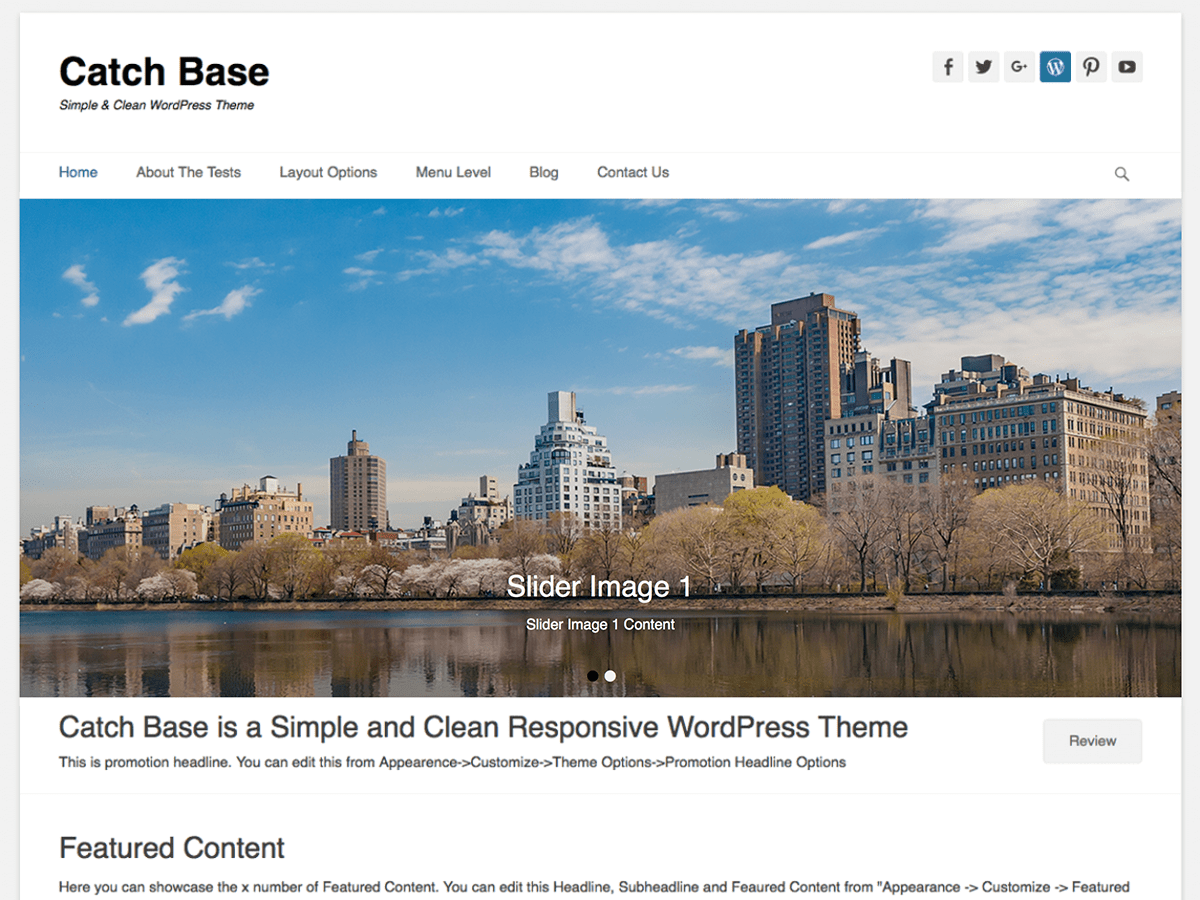This screenshot has width=1200, height=900.
Task: Open the YouTube social icon
Action: [1127, 66]
